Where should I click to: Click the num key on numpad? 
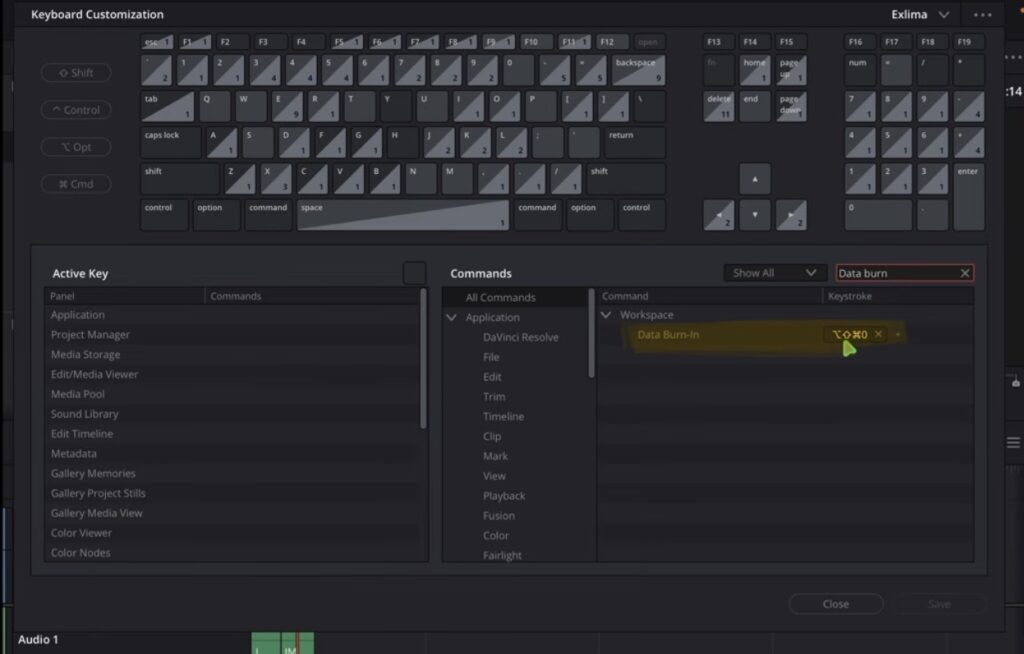point(860,70)
